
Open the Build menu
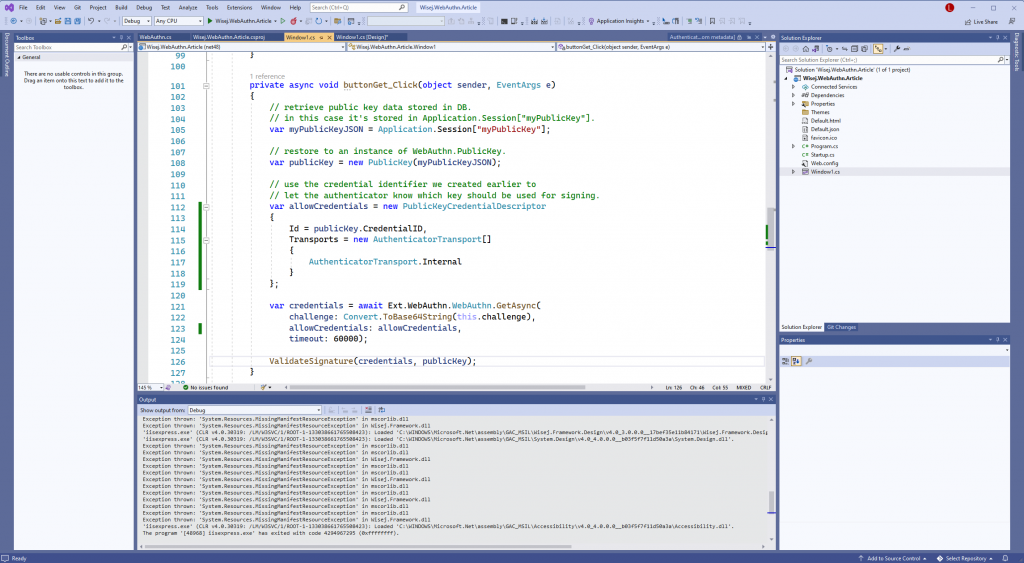point(121,7)
